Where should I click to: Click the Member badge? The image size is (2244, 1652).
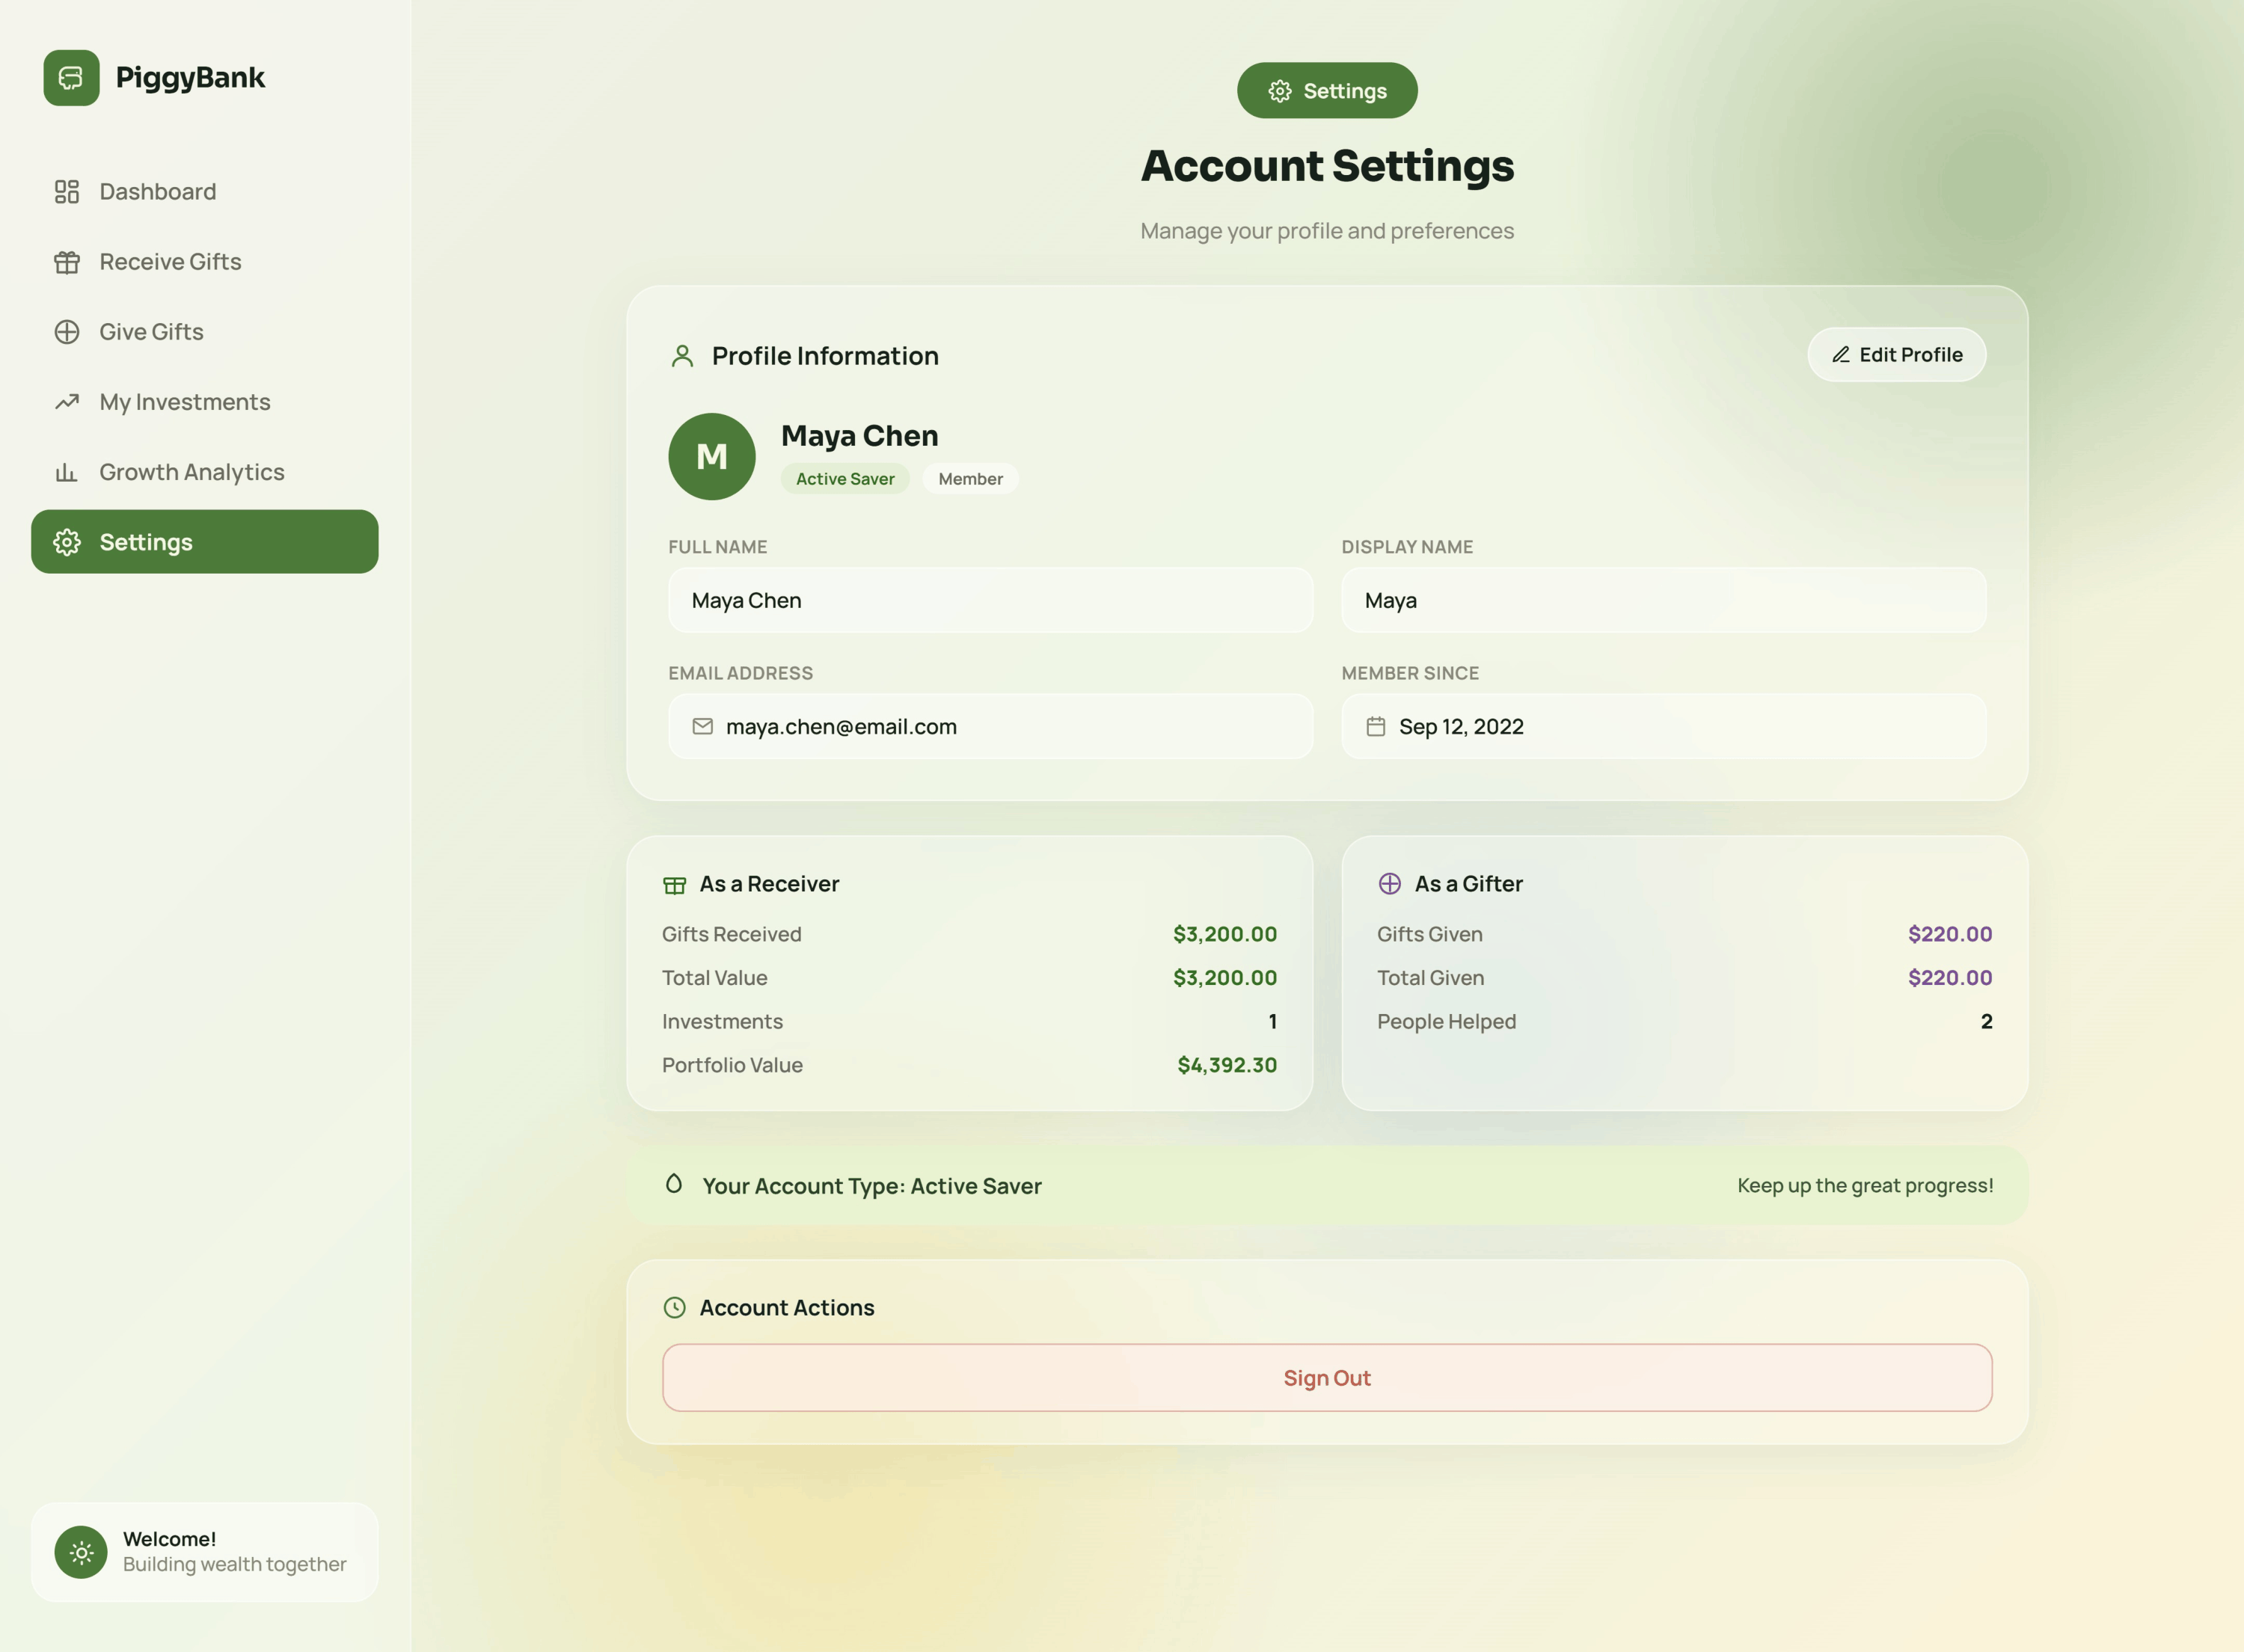pyautogui.click(x=970, y=479)
